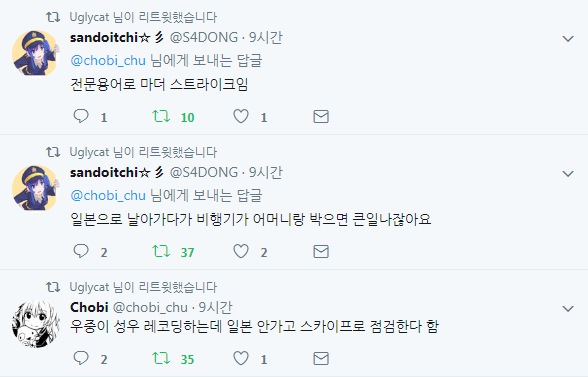Viewport: 588px width, 377px height.
Task: Send Chobi's tweet via envelope icon
Action: click(x=321, y=359)
